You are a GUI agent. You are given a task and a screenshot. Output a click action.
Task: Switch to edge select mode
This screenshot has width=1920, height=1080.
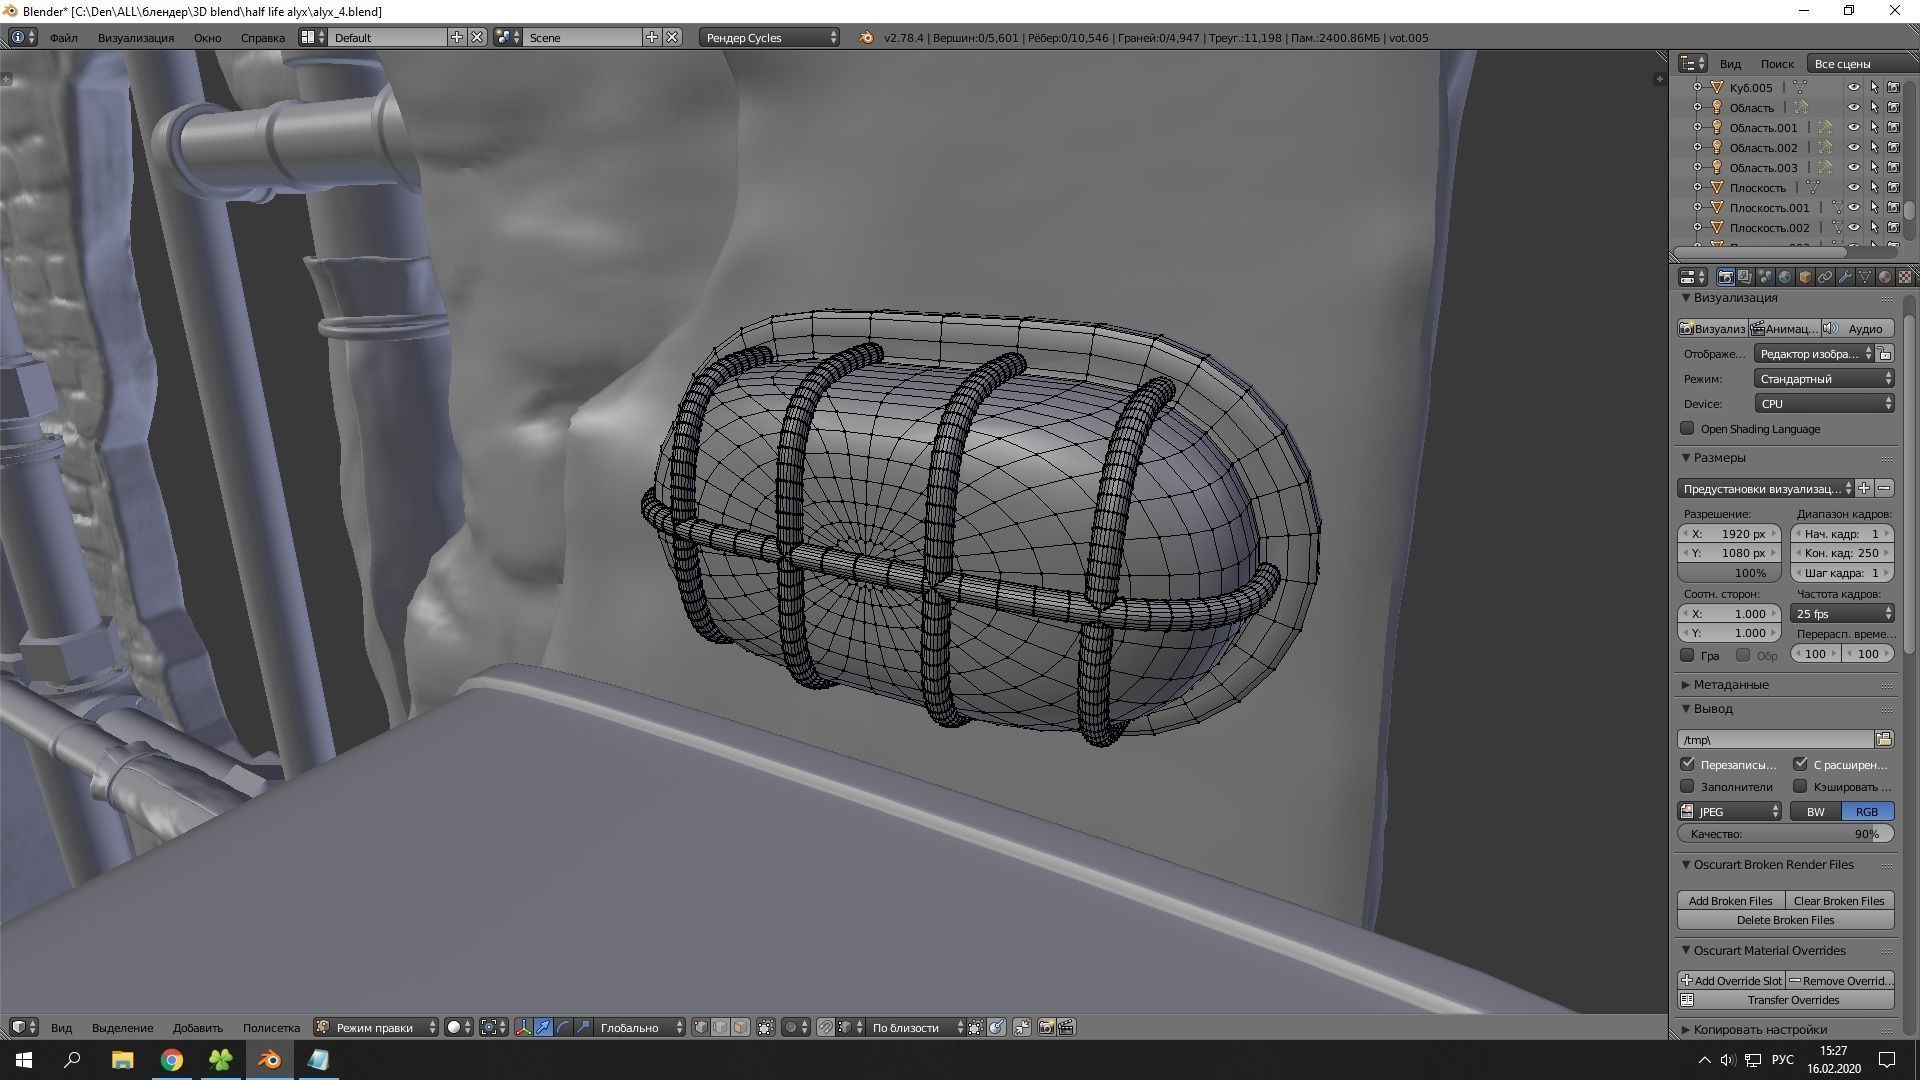click(x=720, y=1027)
